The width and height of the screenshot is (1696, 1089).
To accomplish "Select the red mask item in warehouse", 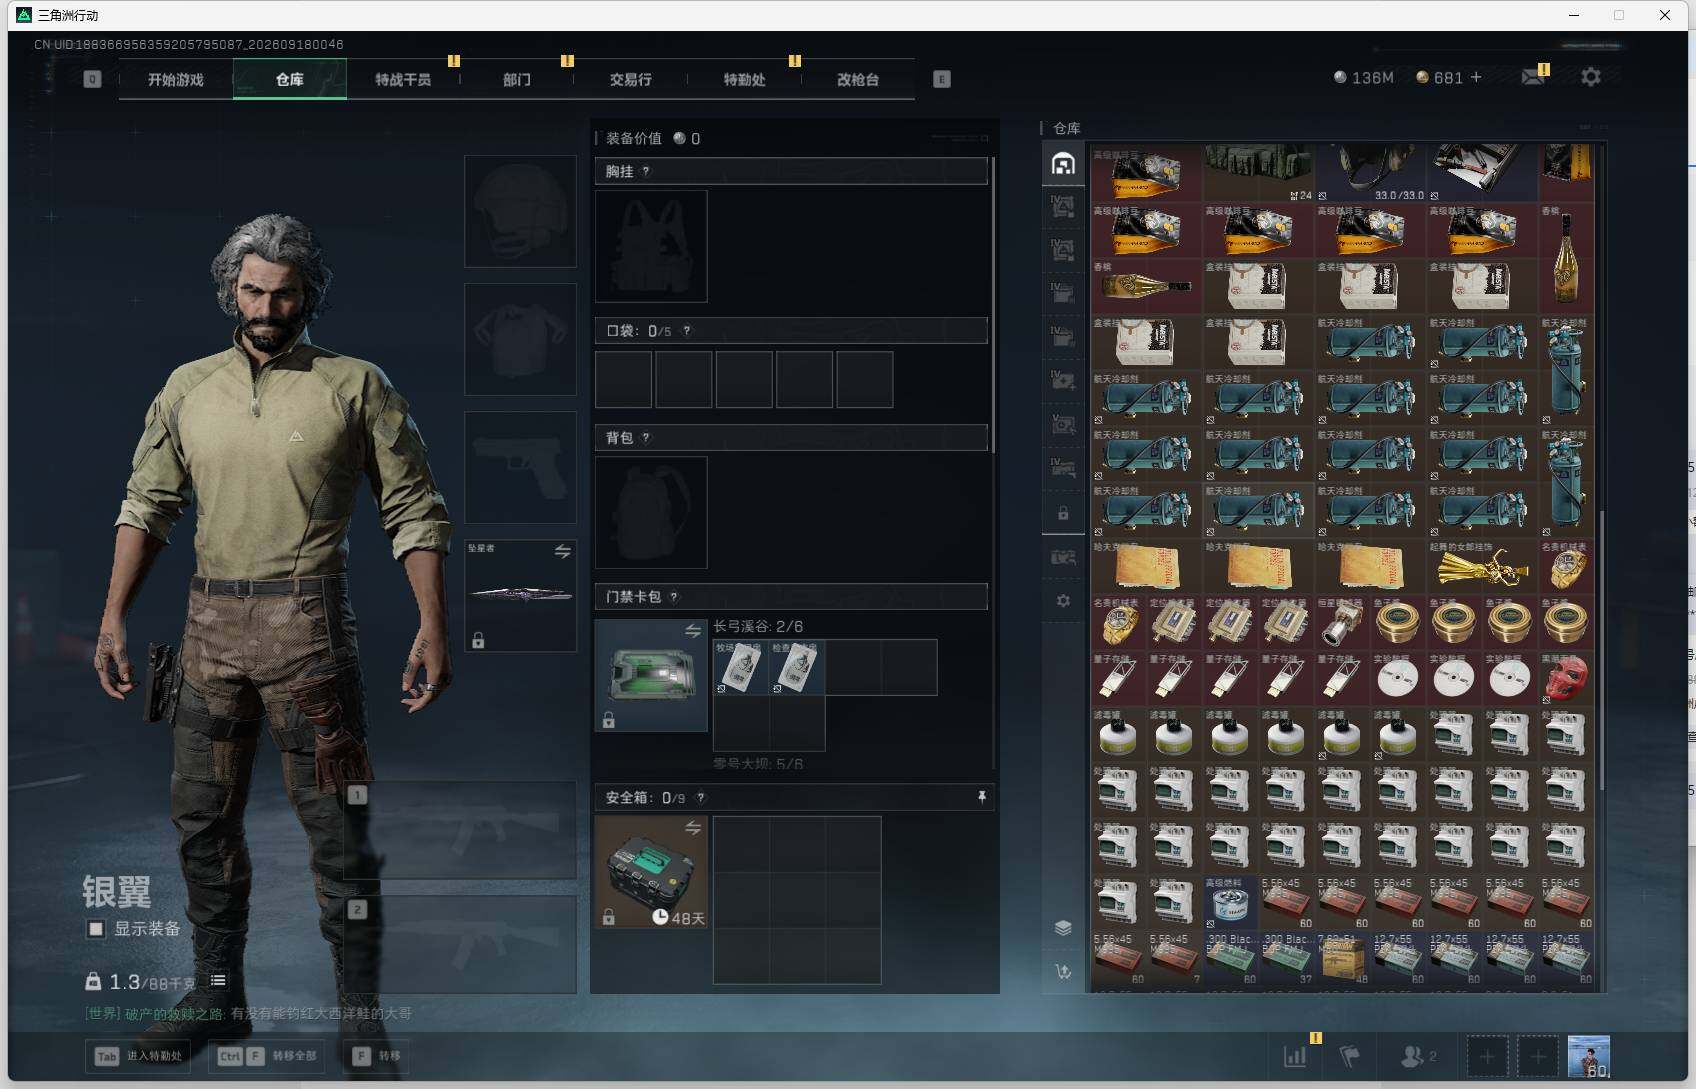I will click(x=1566, y=678).
